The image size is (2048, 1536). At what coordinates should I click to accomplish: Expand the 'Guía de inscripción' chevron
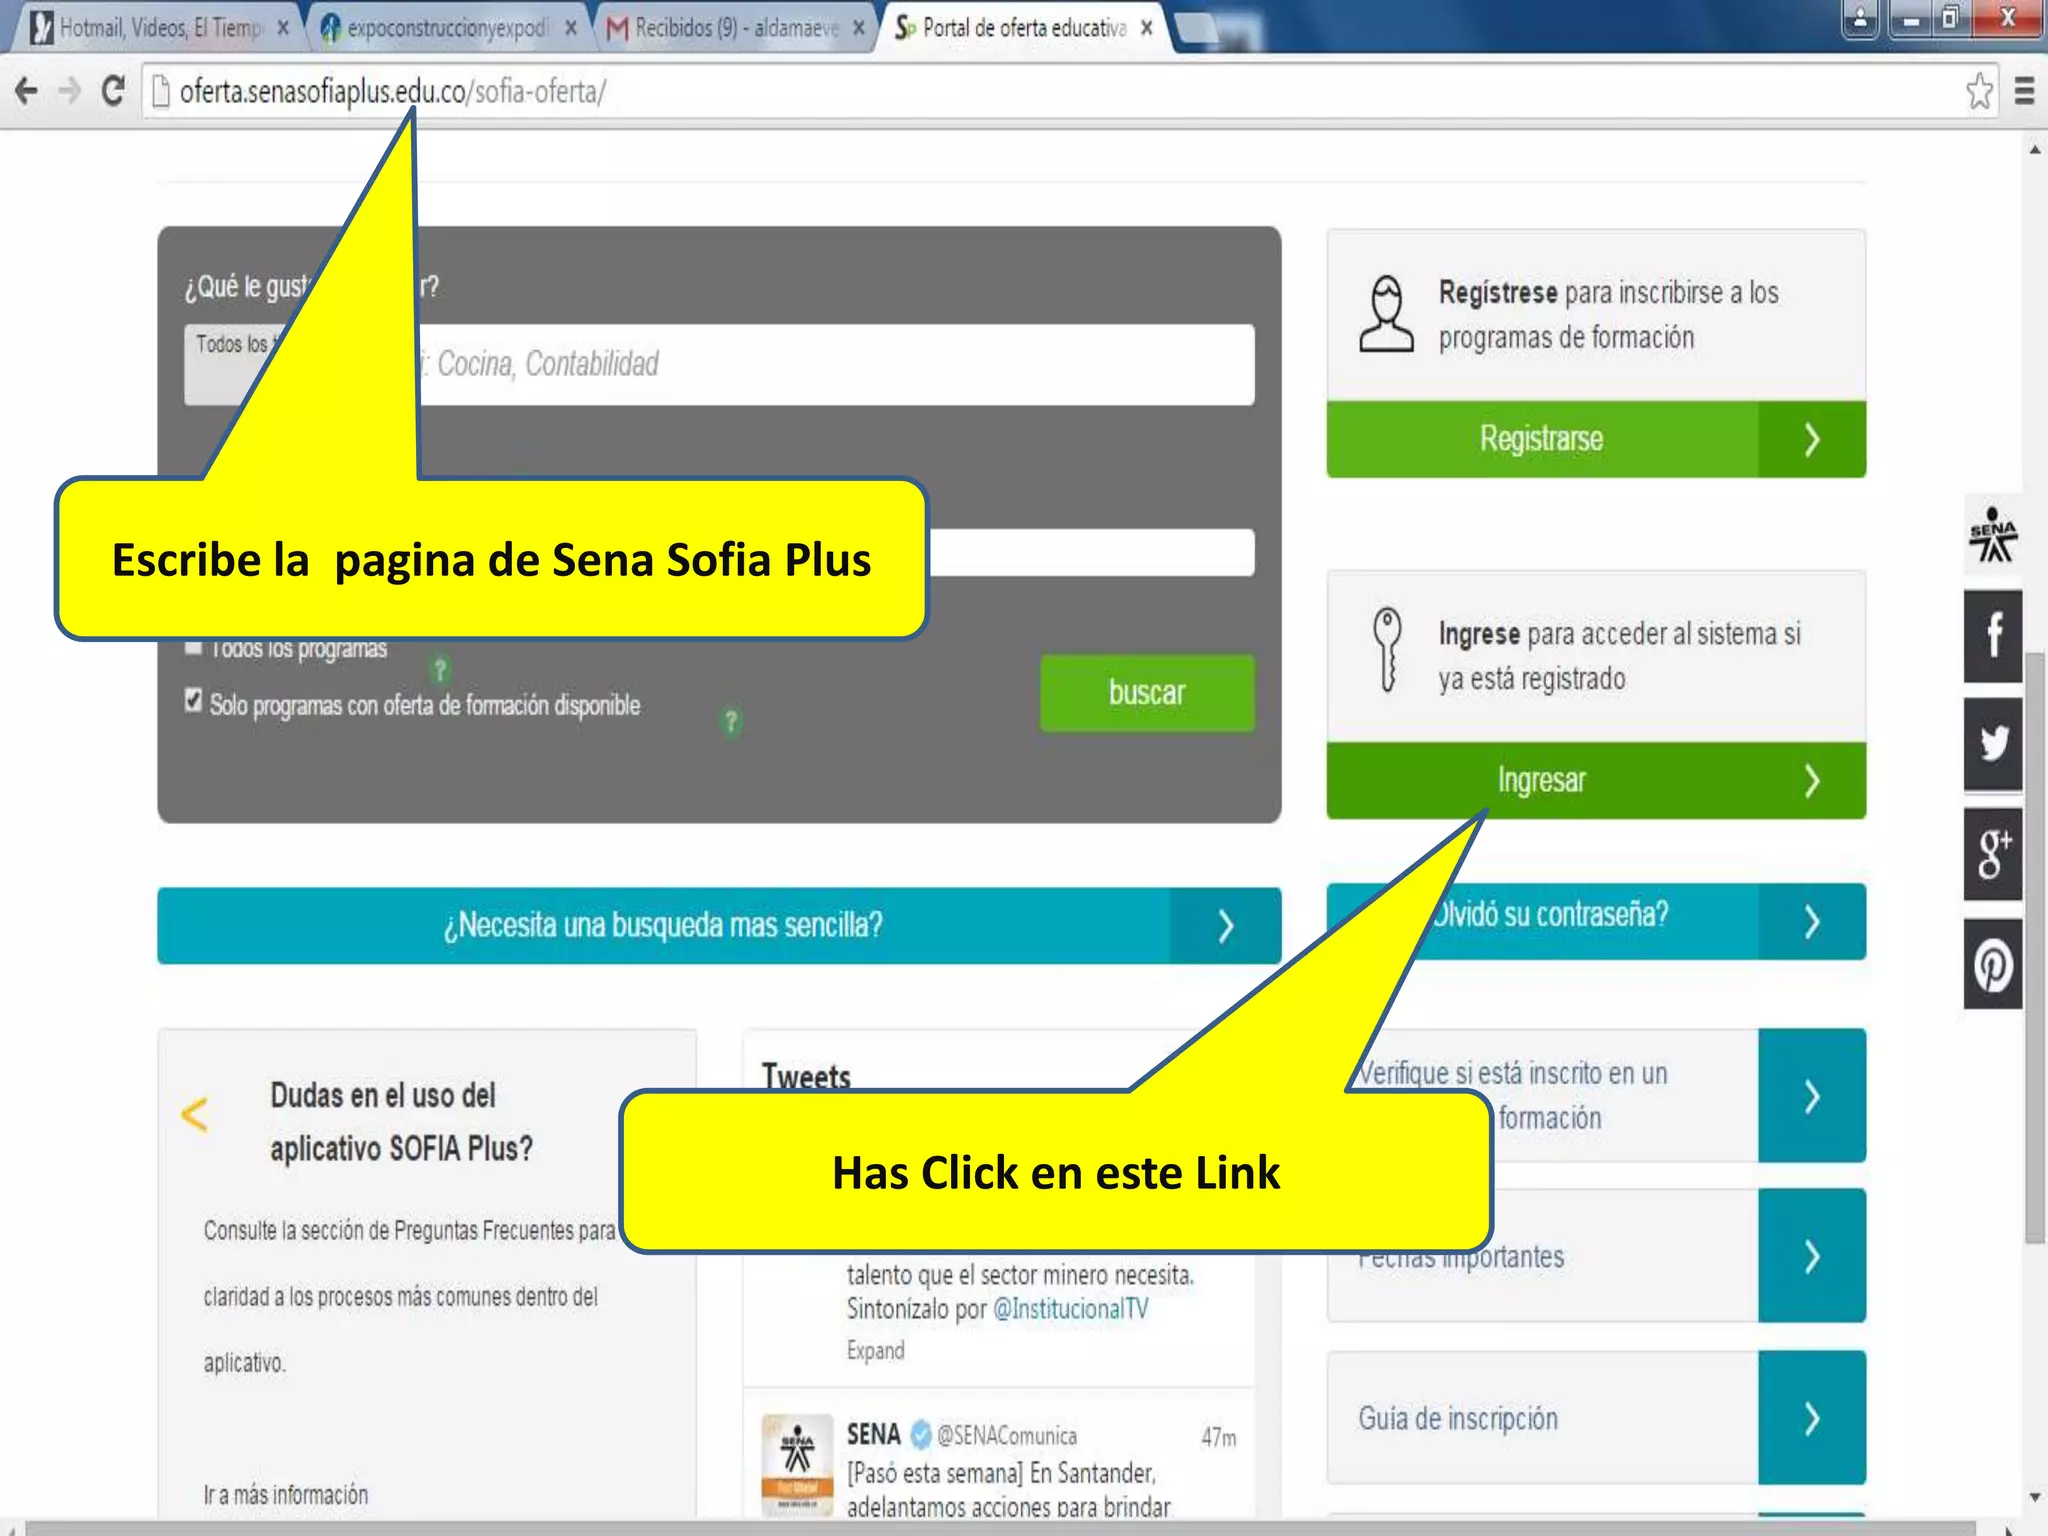[1811, 1418]
